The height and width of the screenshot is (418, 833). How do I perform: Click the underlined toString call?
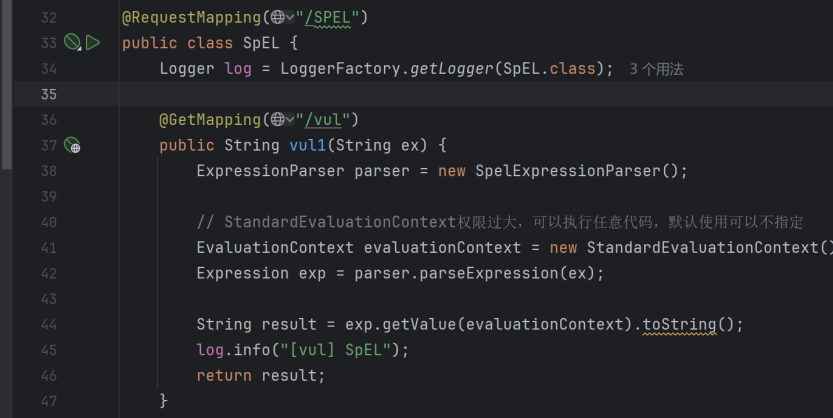tap(678, 324)
